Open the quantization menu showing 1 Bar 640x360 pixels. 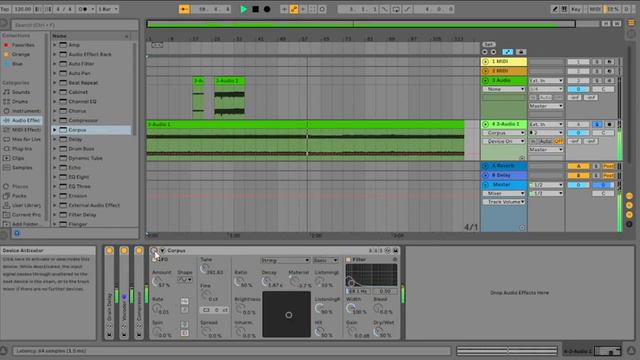click(108, 9)
